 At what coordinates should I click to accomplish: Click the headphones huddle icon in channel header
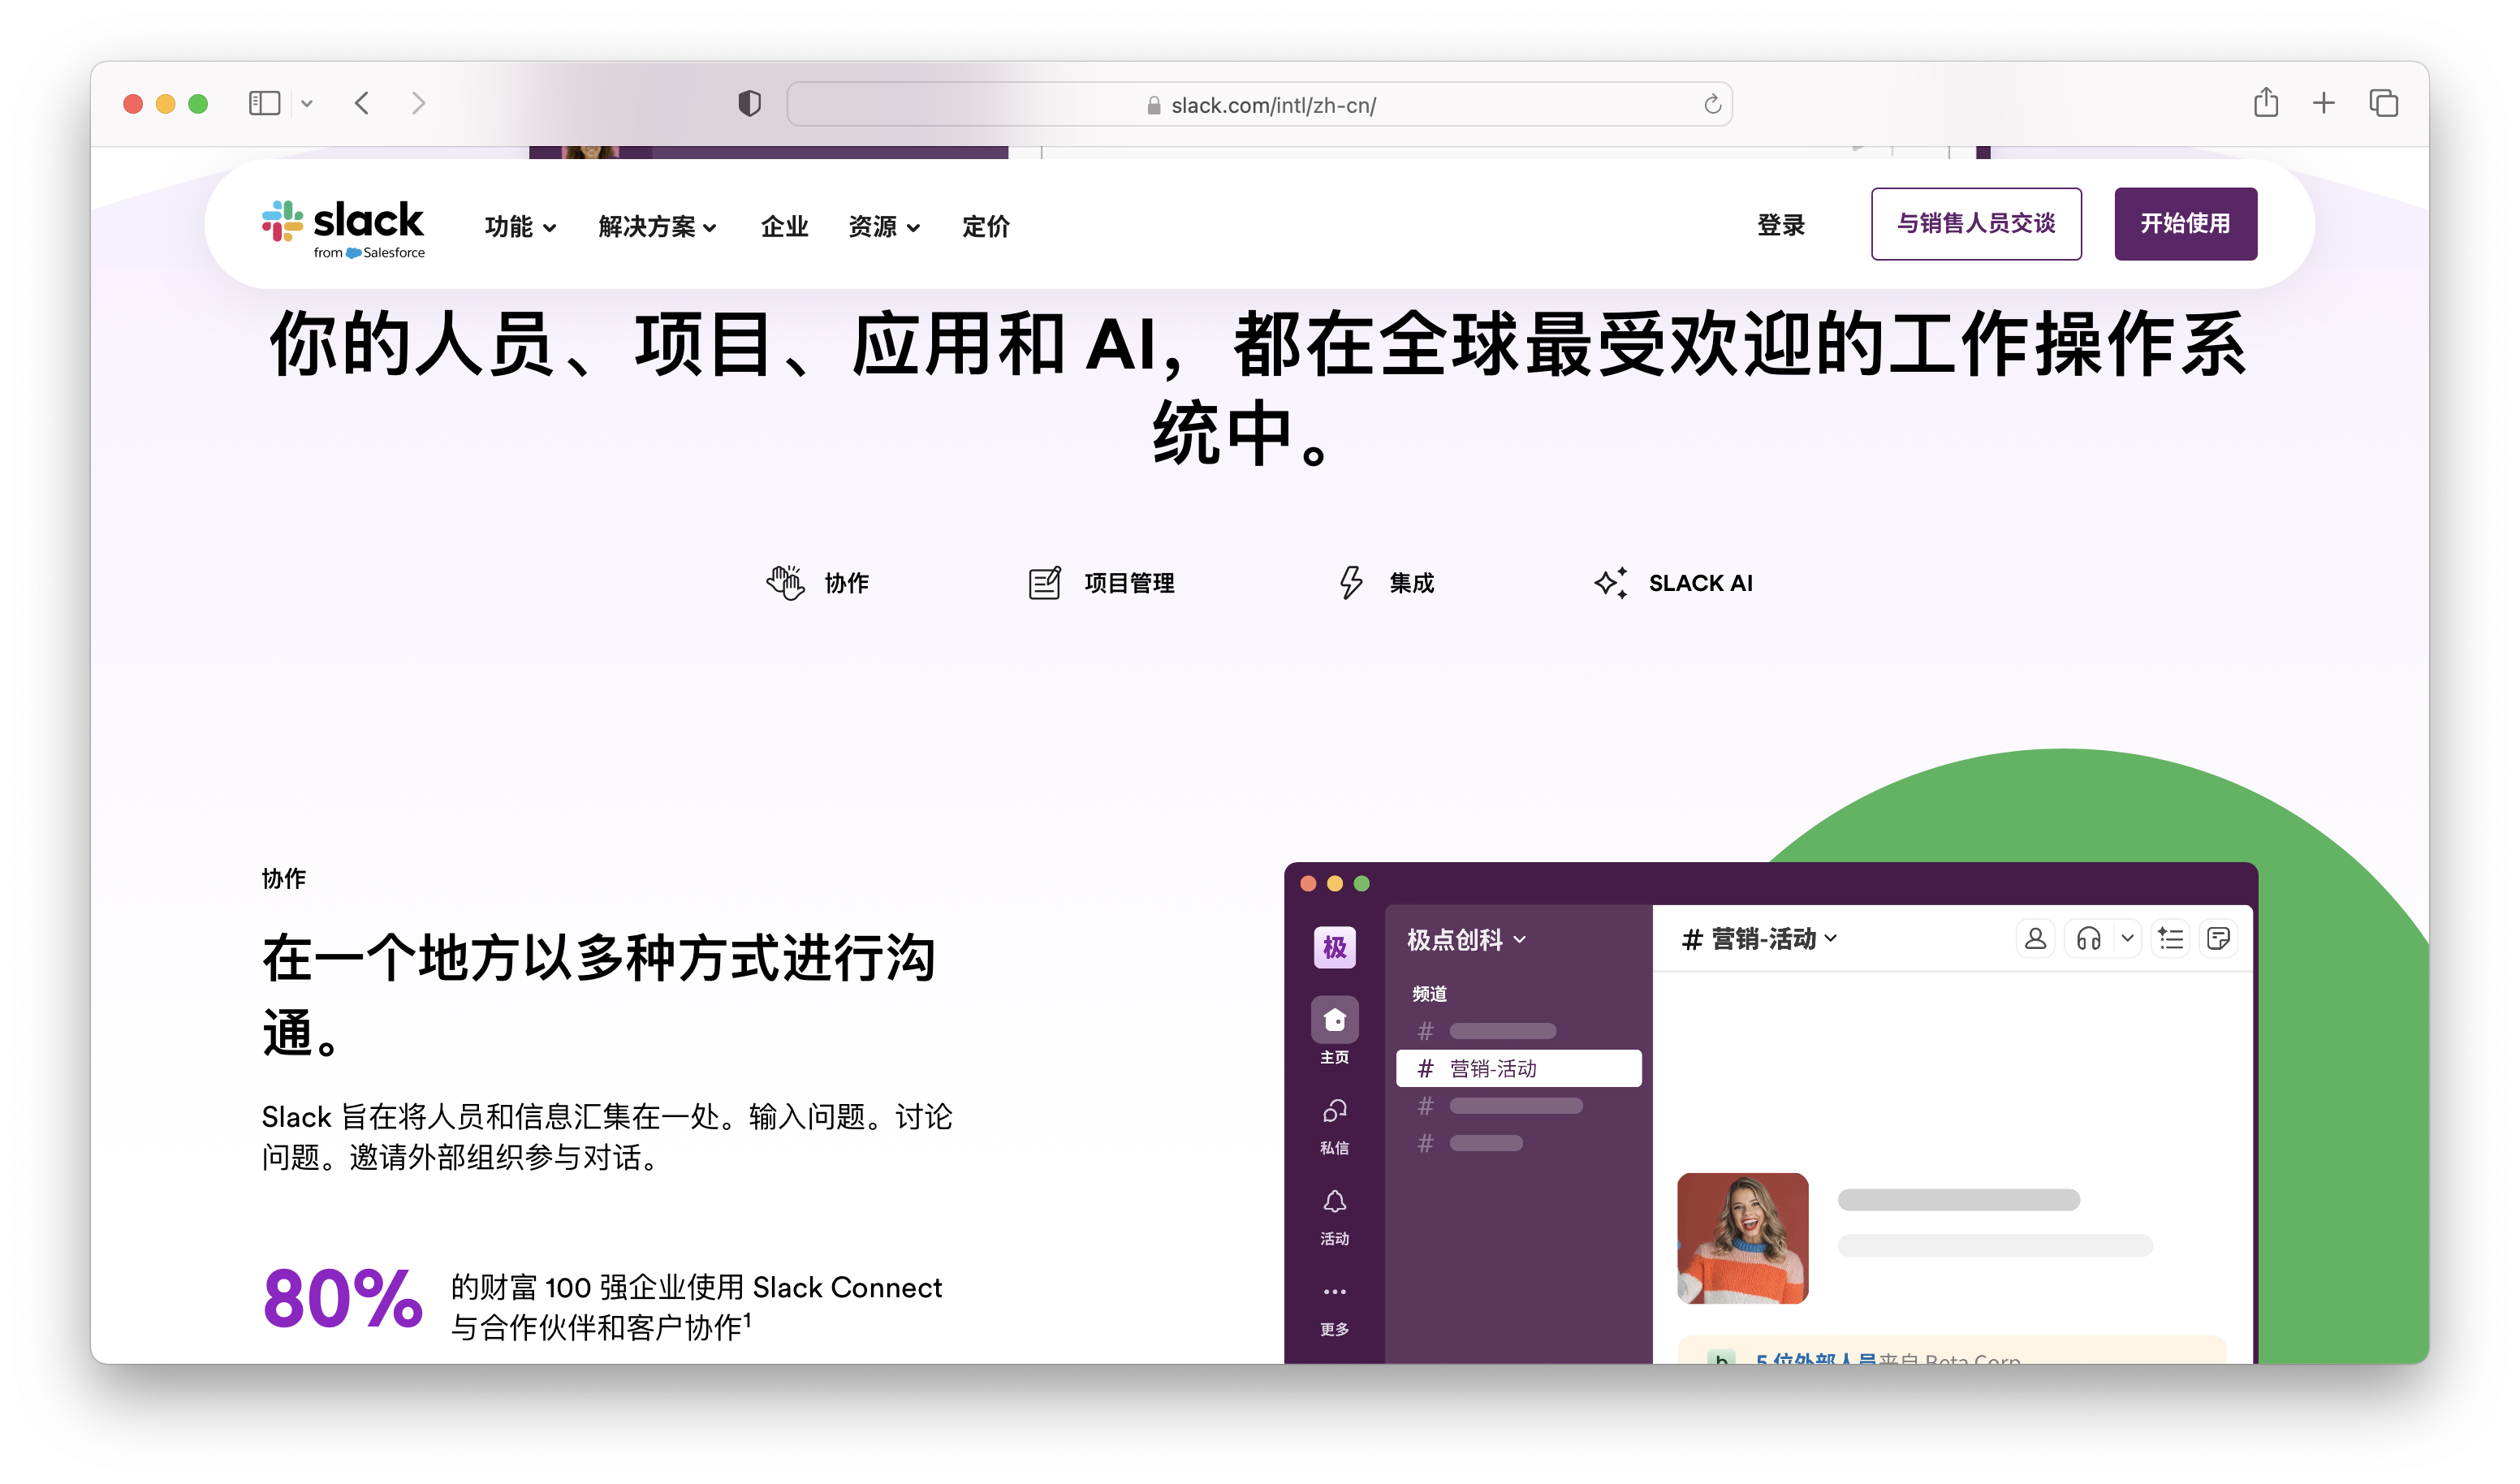coord(2088,938)
